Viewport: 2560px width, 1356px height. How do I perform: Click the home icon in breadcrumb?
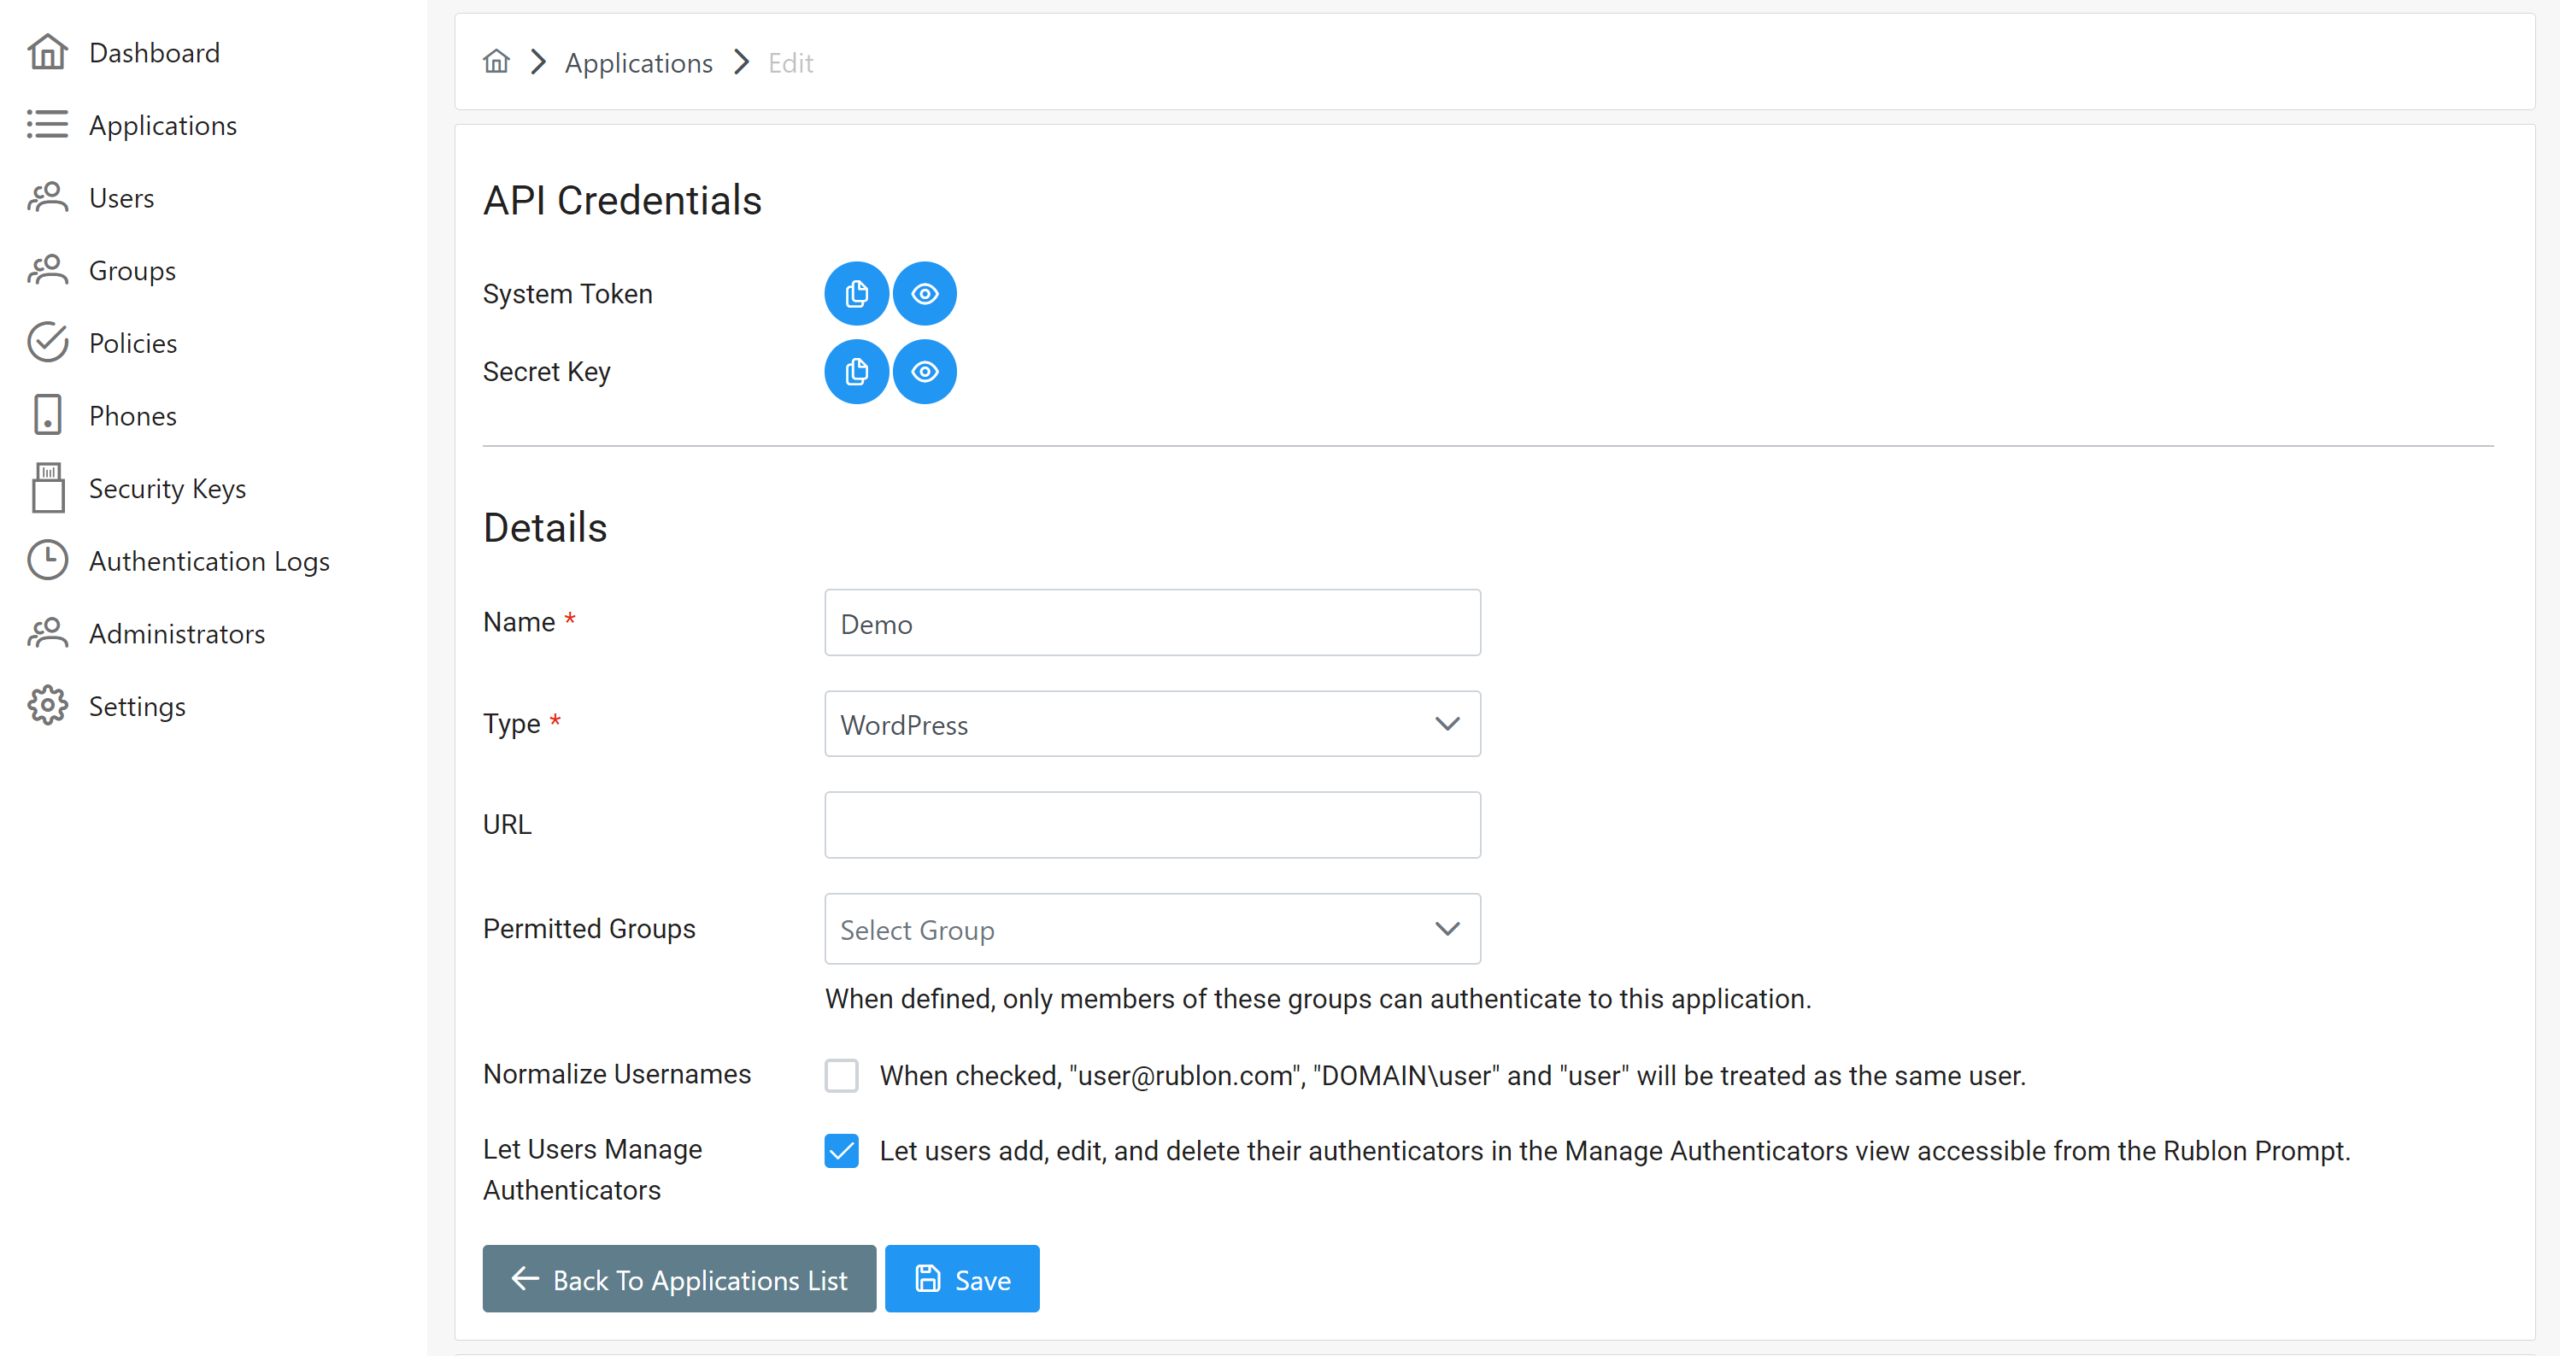[x=496, y=62]
